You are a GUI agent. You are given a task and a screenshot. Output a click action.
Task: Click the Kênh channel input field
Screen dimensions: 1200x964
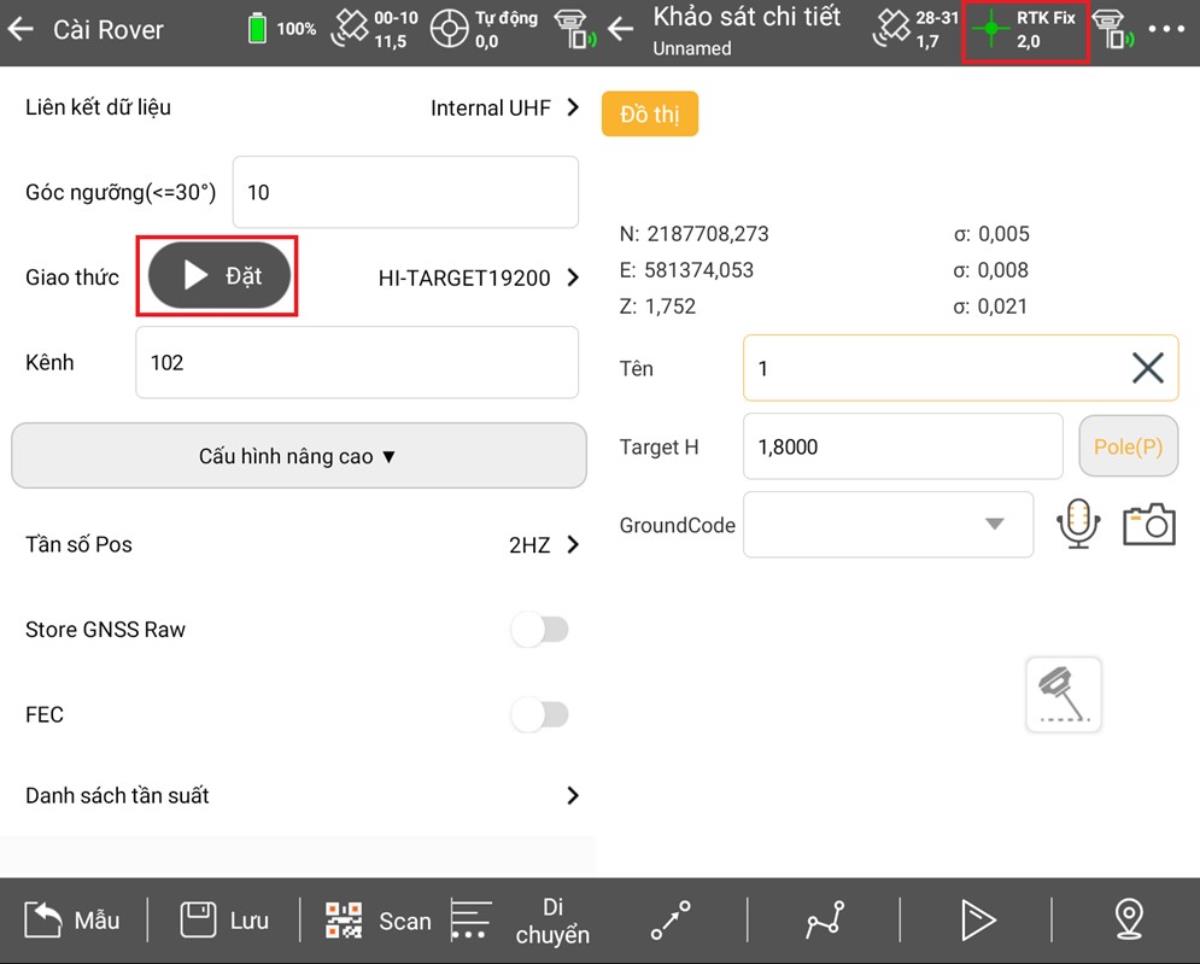click(356, 363)
